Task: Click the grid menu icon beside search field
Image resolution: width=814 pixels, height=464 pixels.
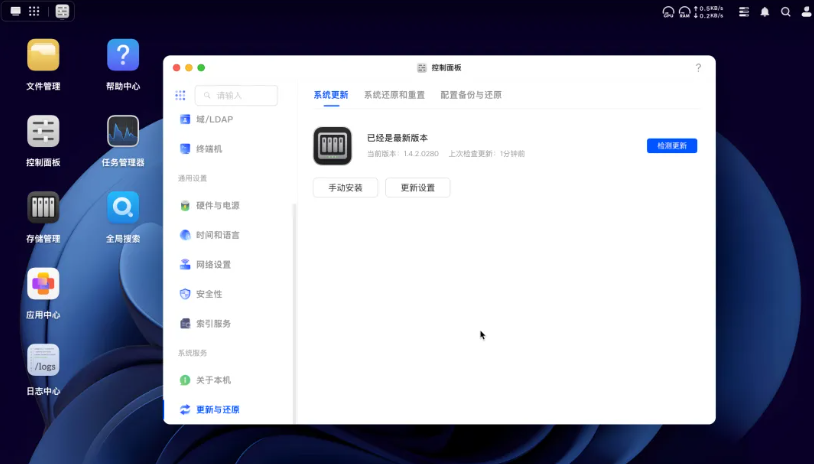Action: click(180, 95)
